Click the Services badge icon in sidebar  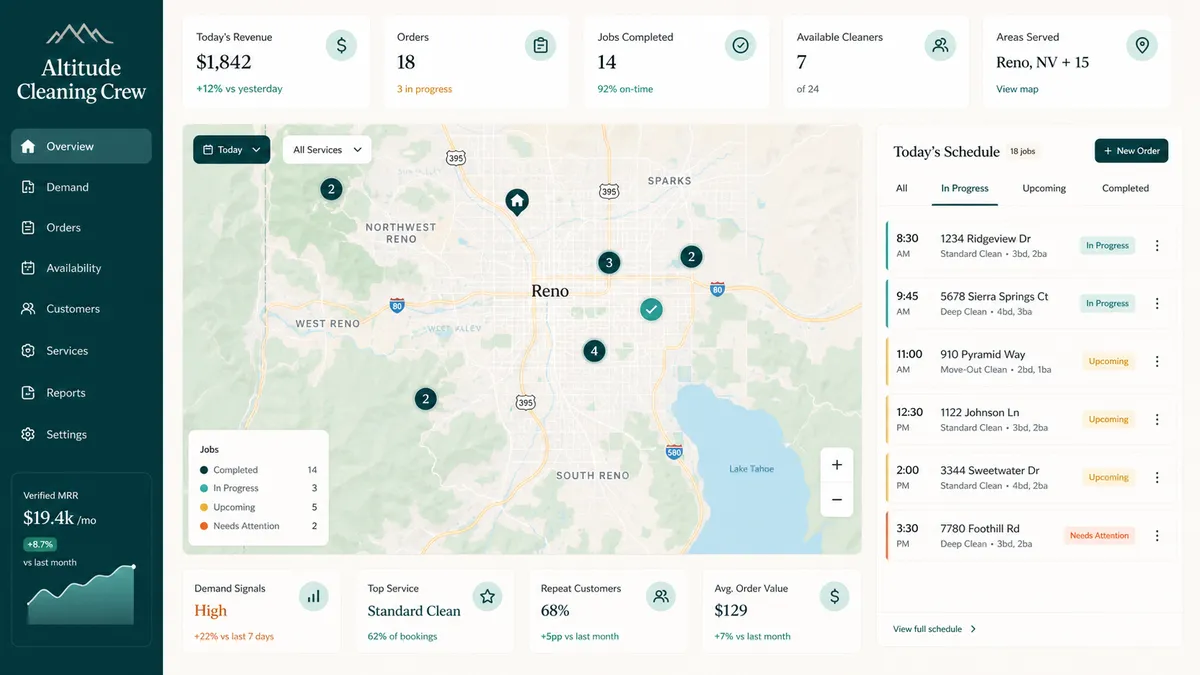28,351
